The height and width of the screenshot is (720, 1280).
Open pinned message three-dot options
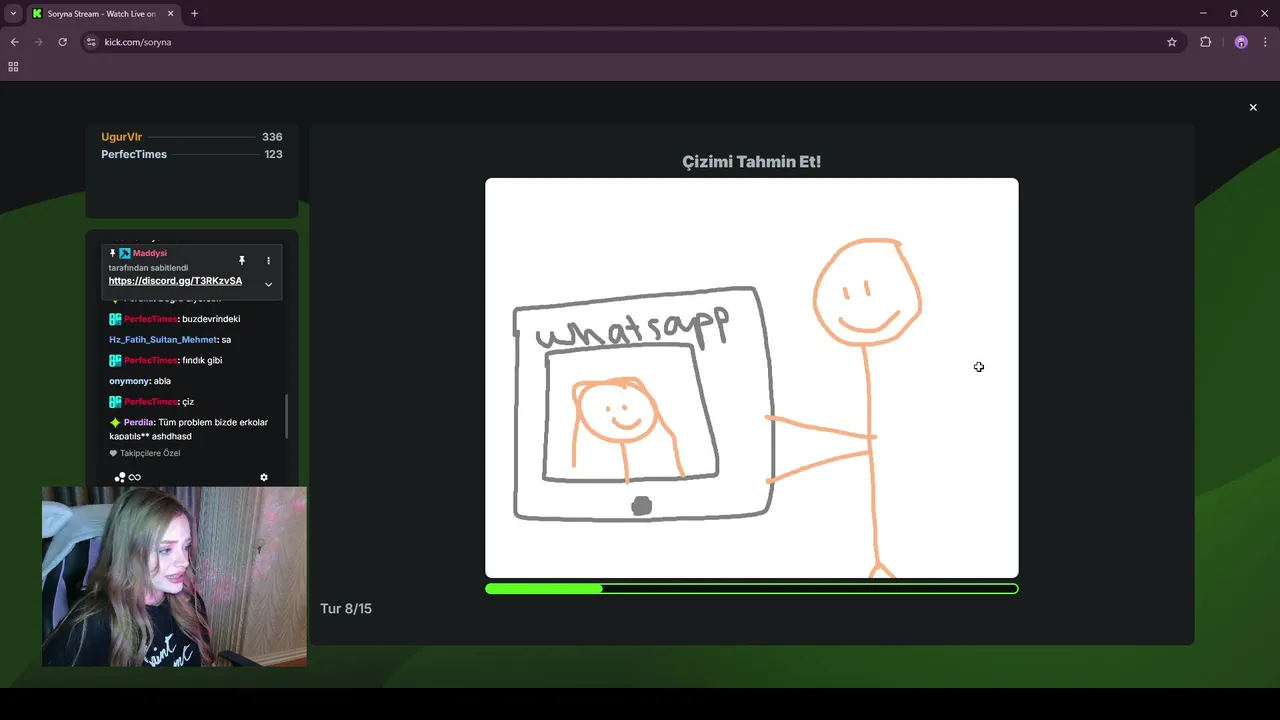coord(268,260)
